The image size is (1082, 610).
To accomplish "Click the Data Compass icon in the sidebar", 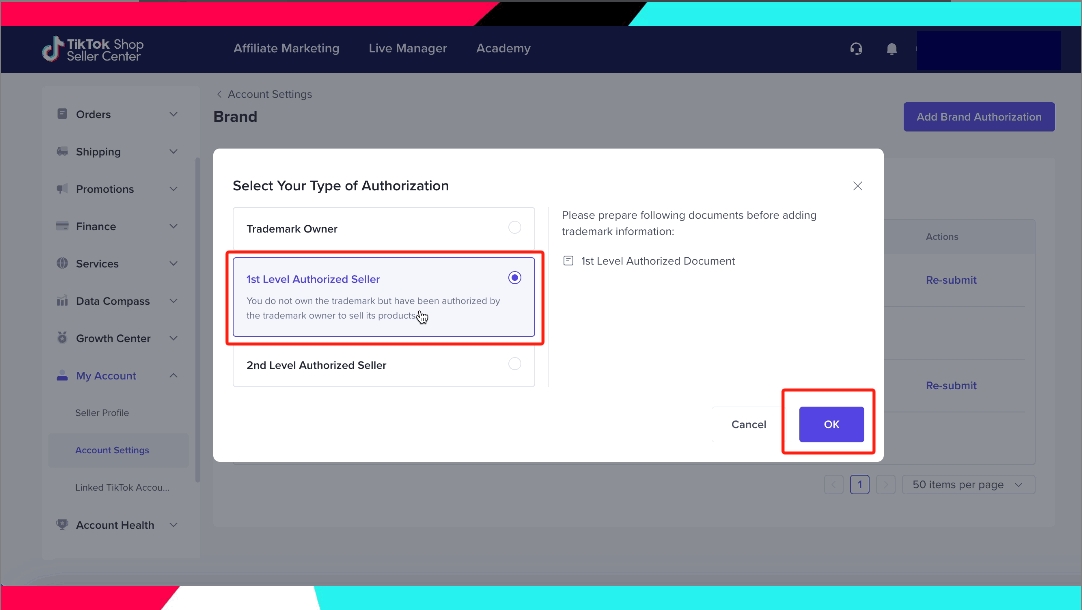I will (x=63, y=301).
